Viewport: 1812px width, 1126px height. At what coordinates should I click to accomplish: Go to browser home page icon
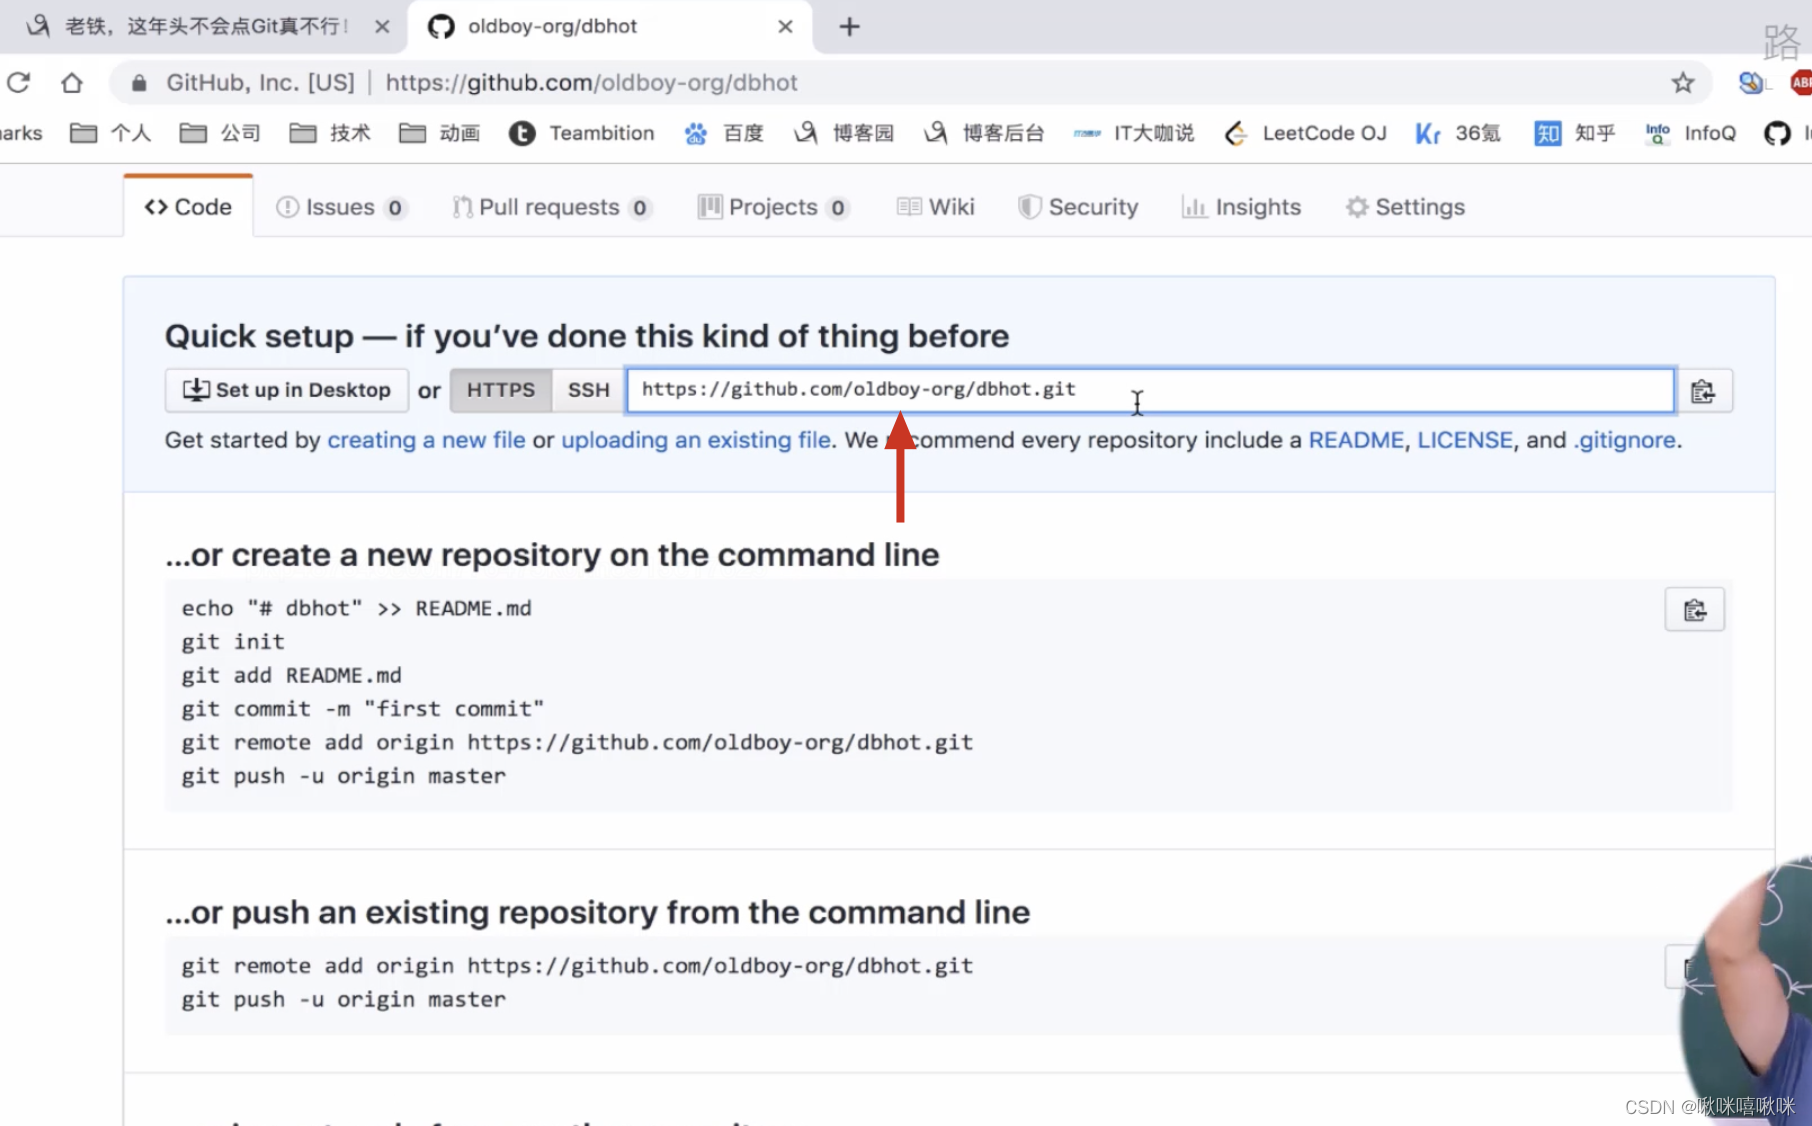[x=71, y=82]
